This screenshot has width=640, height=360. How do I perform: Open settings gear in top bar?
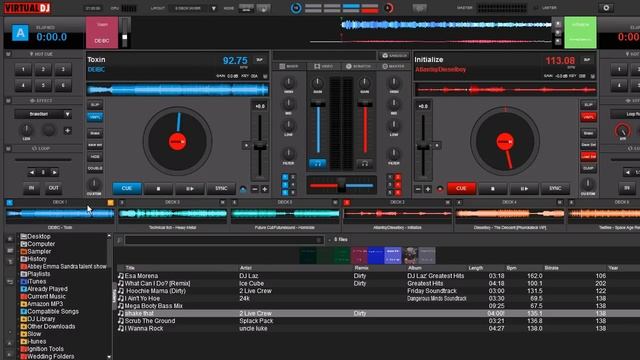(606, 8)
